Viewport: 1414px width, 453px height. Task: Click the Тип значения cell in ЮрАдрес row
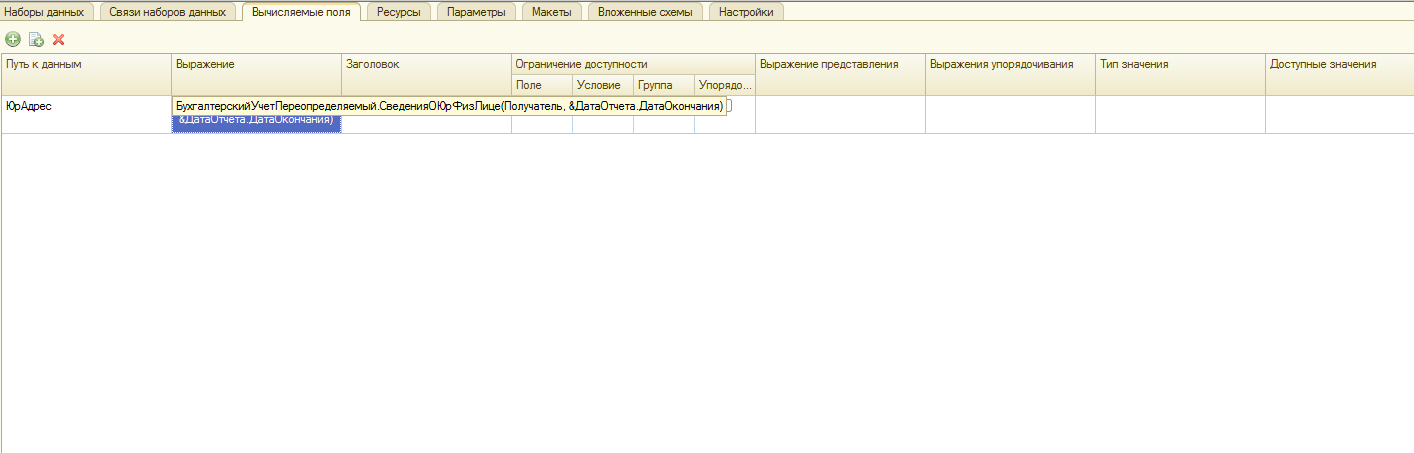click(1181, 114)
